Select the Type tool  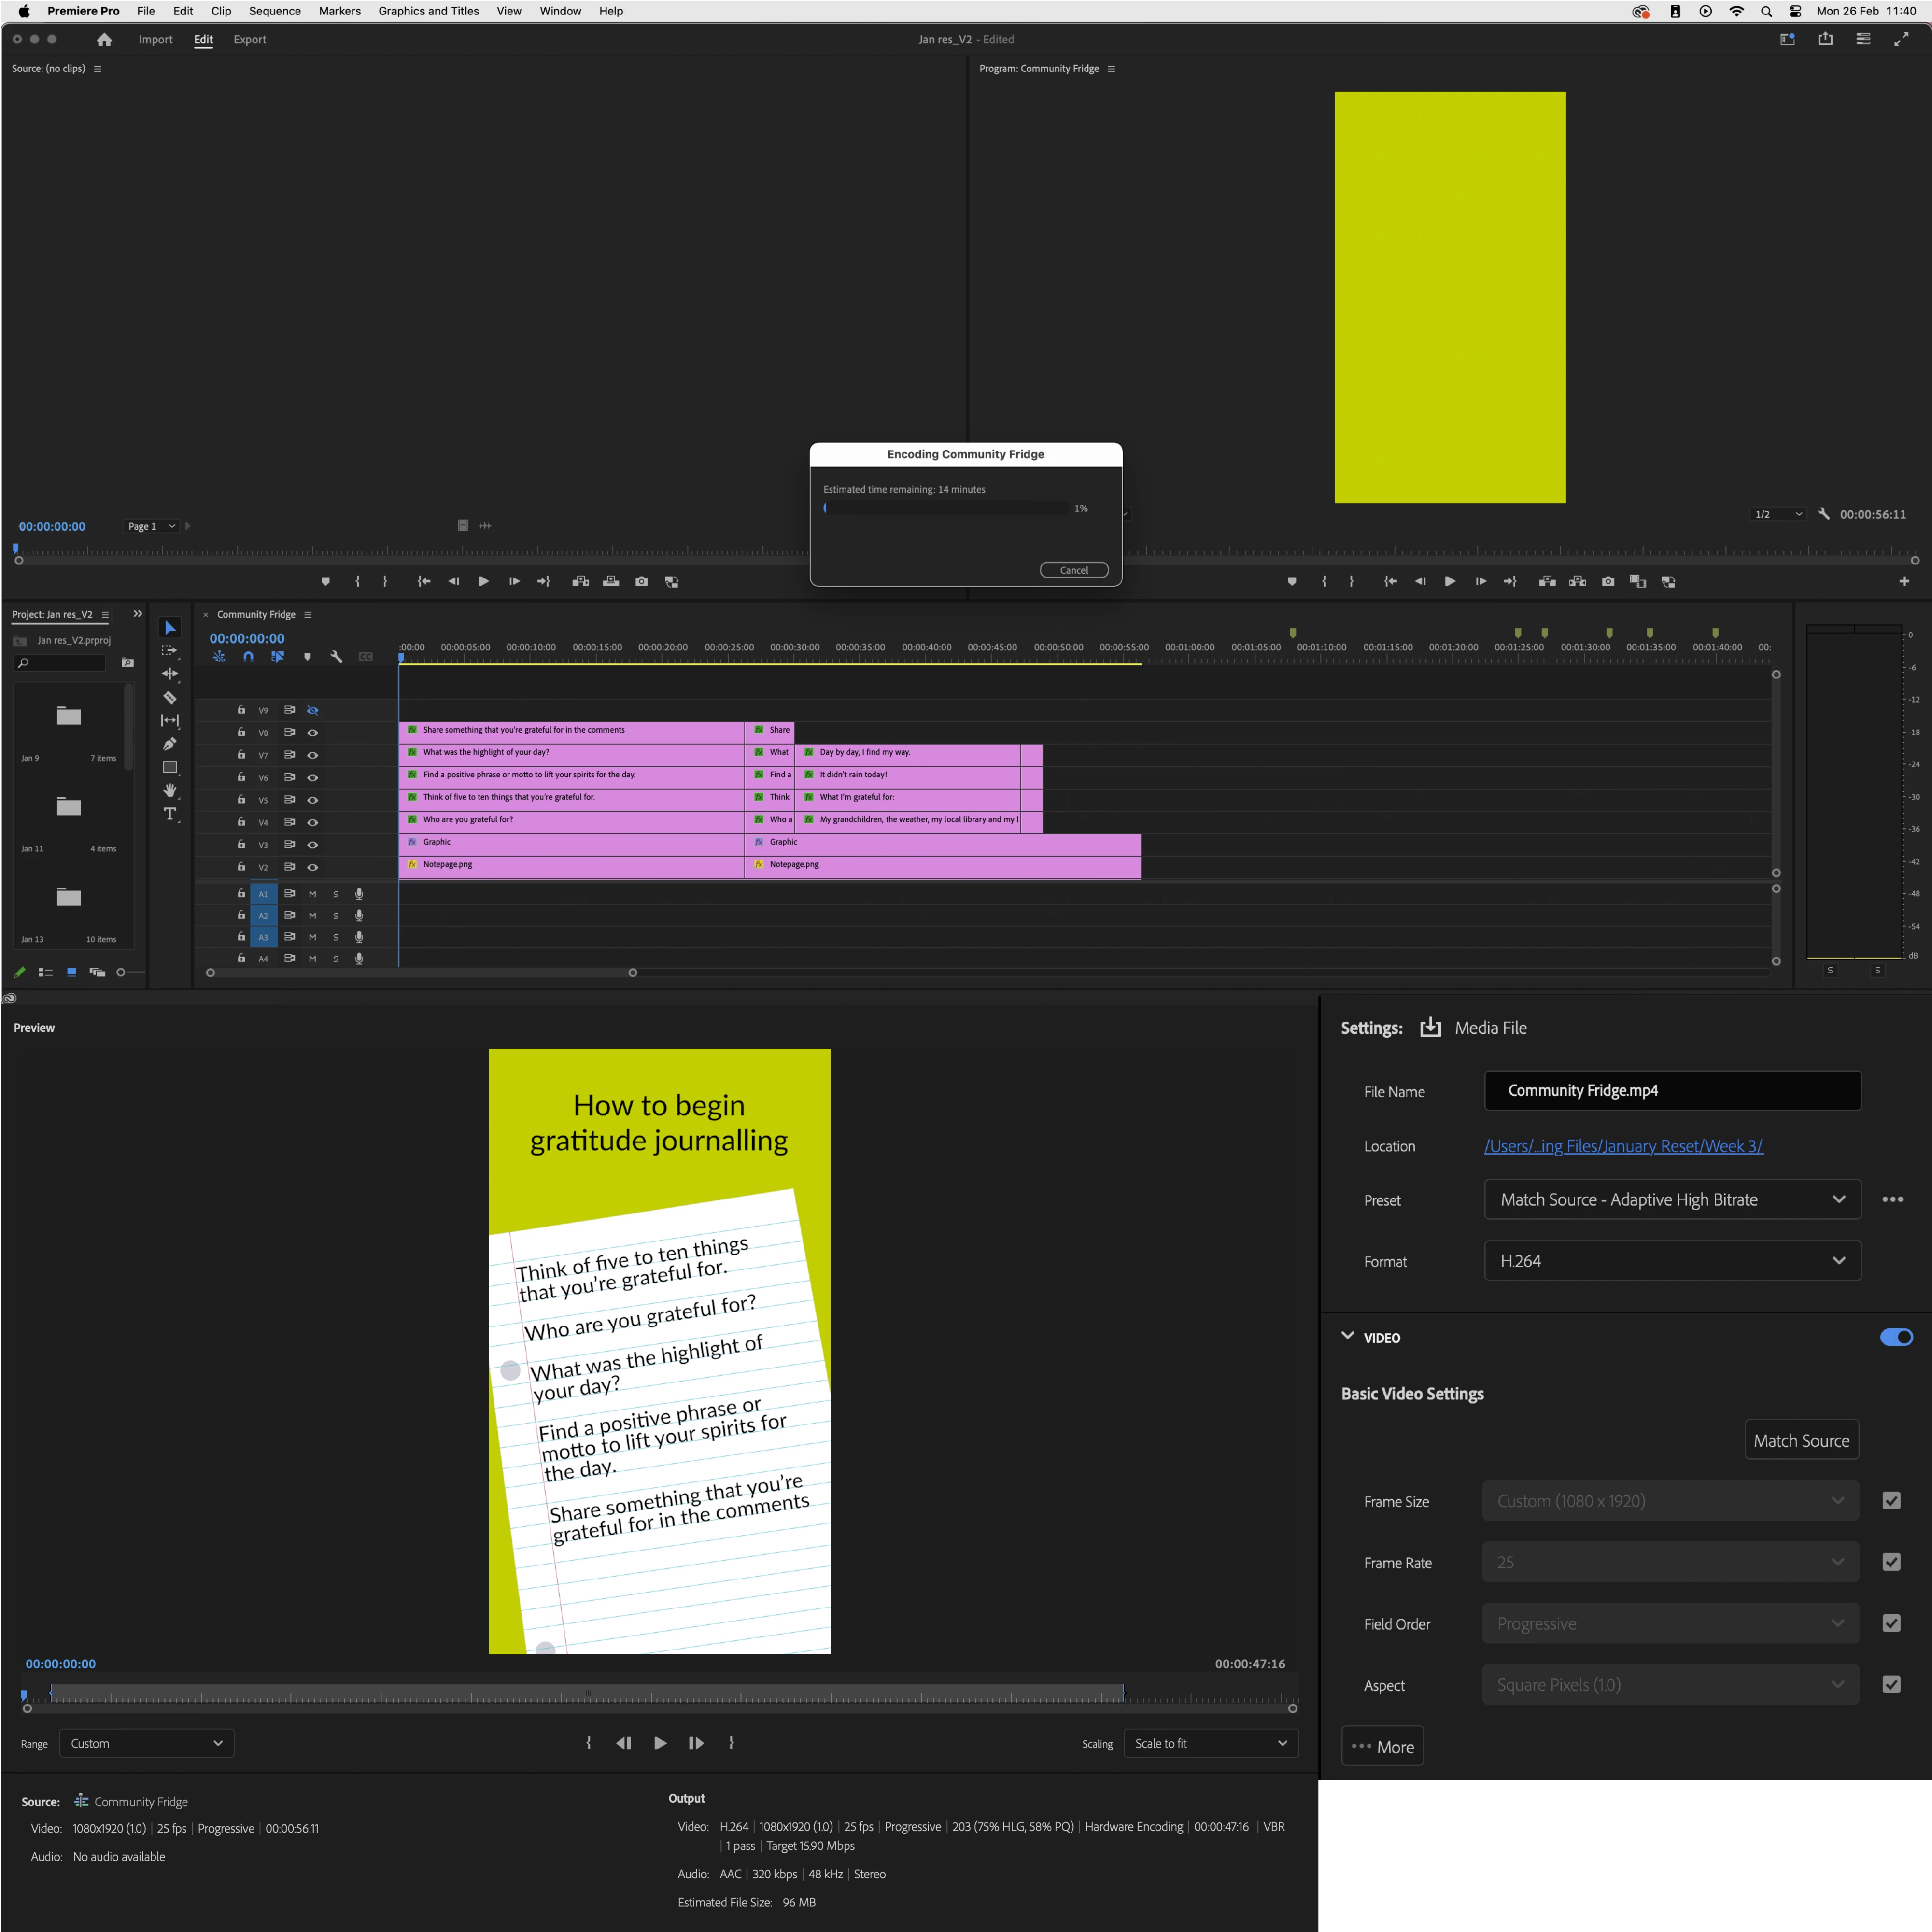point(170,814)
